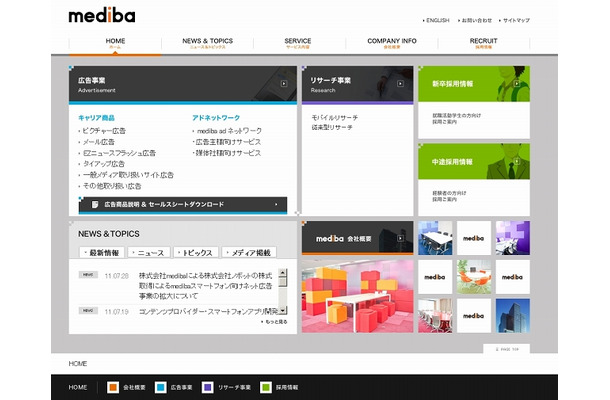Open NEWS & TOPICS navigation menu
Image resolution: width=610 pixels, height=400 pixels.
207,43
